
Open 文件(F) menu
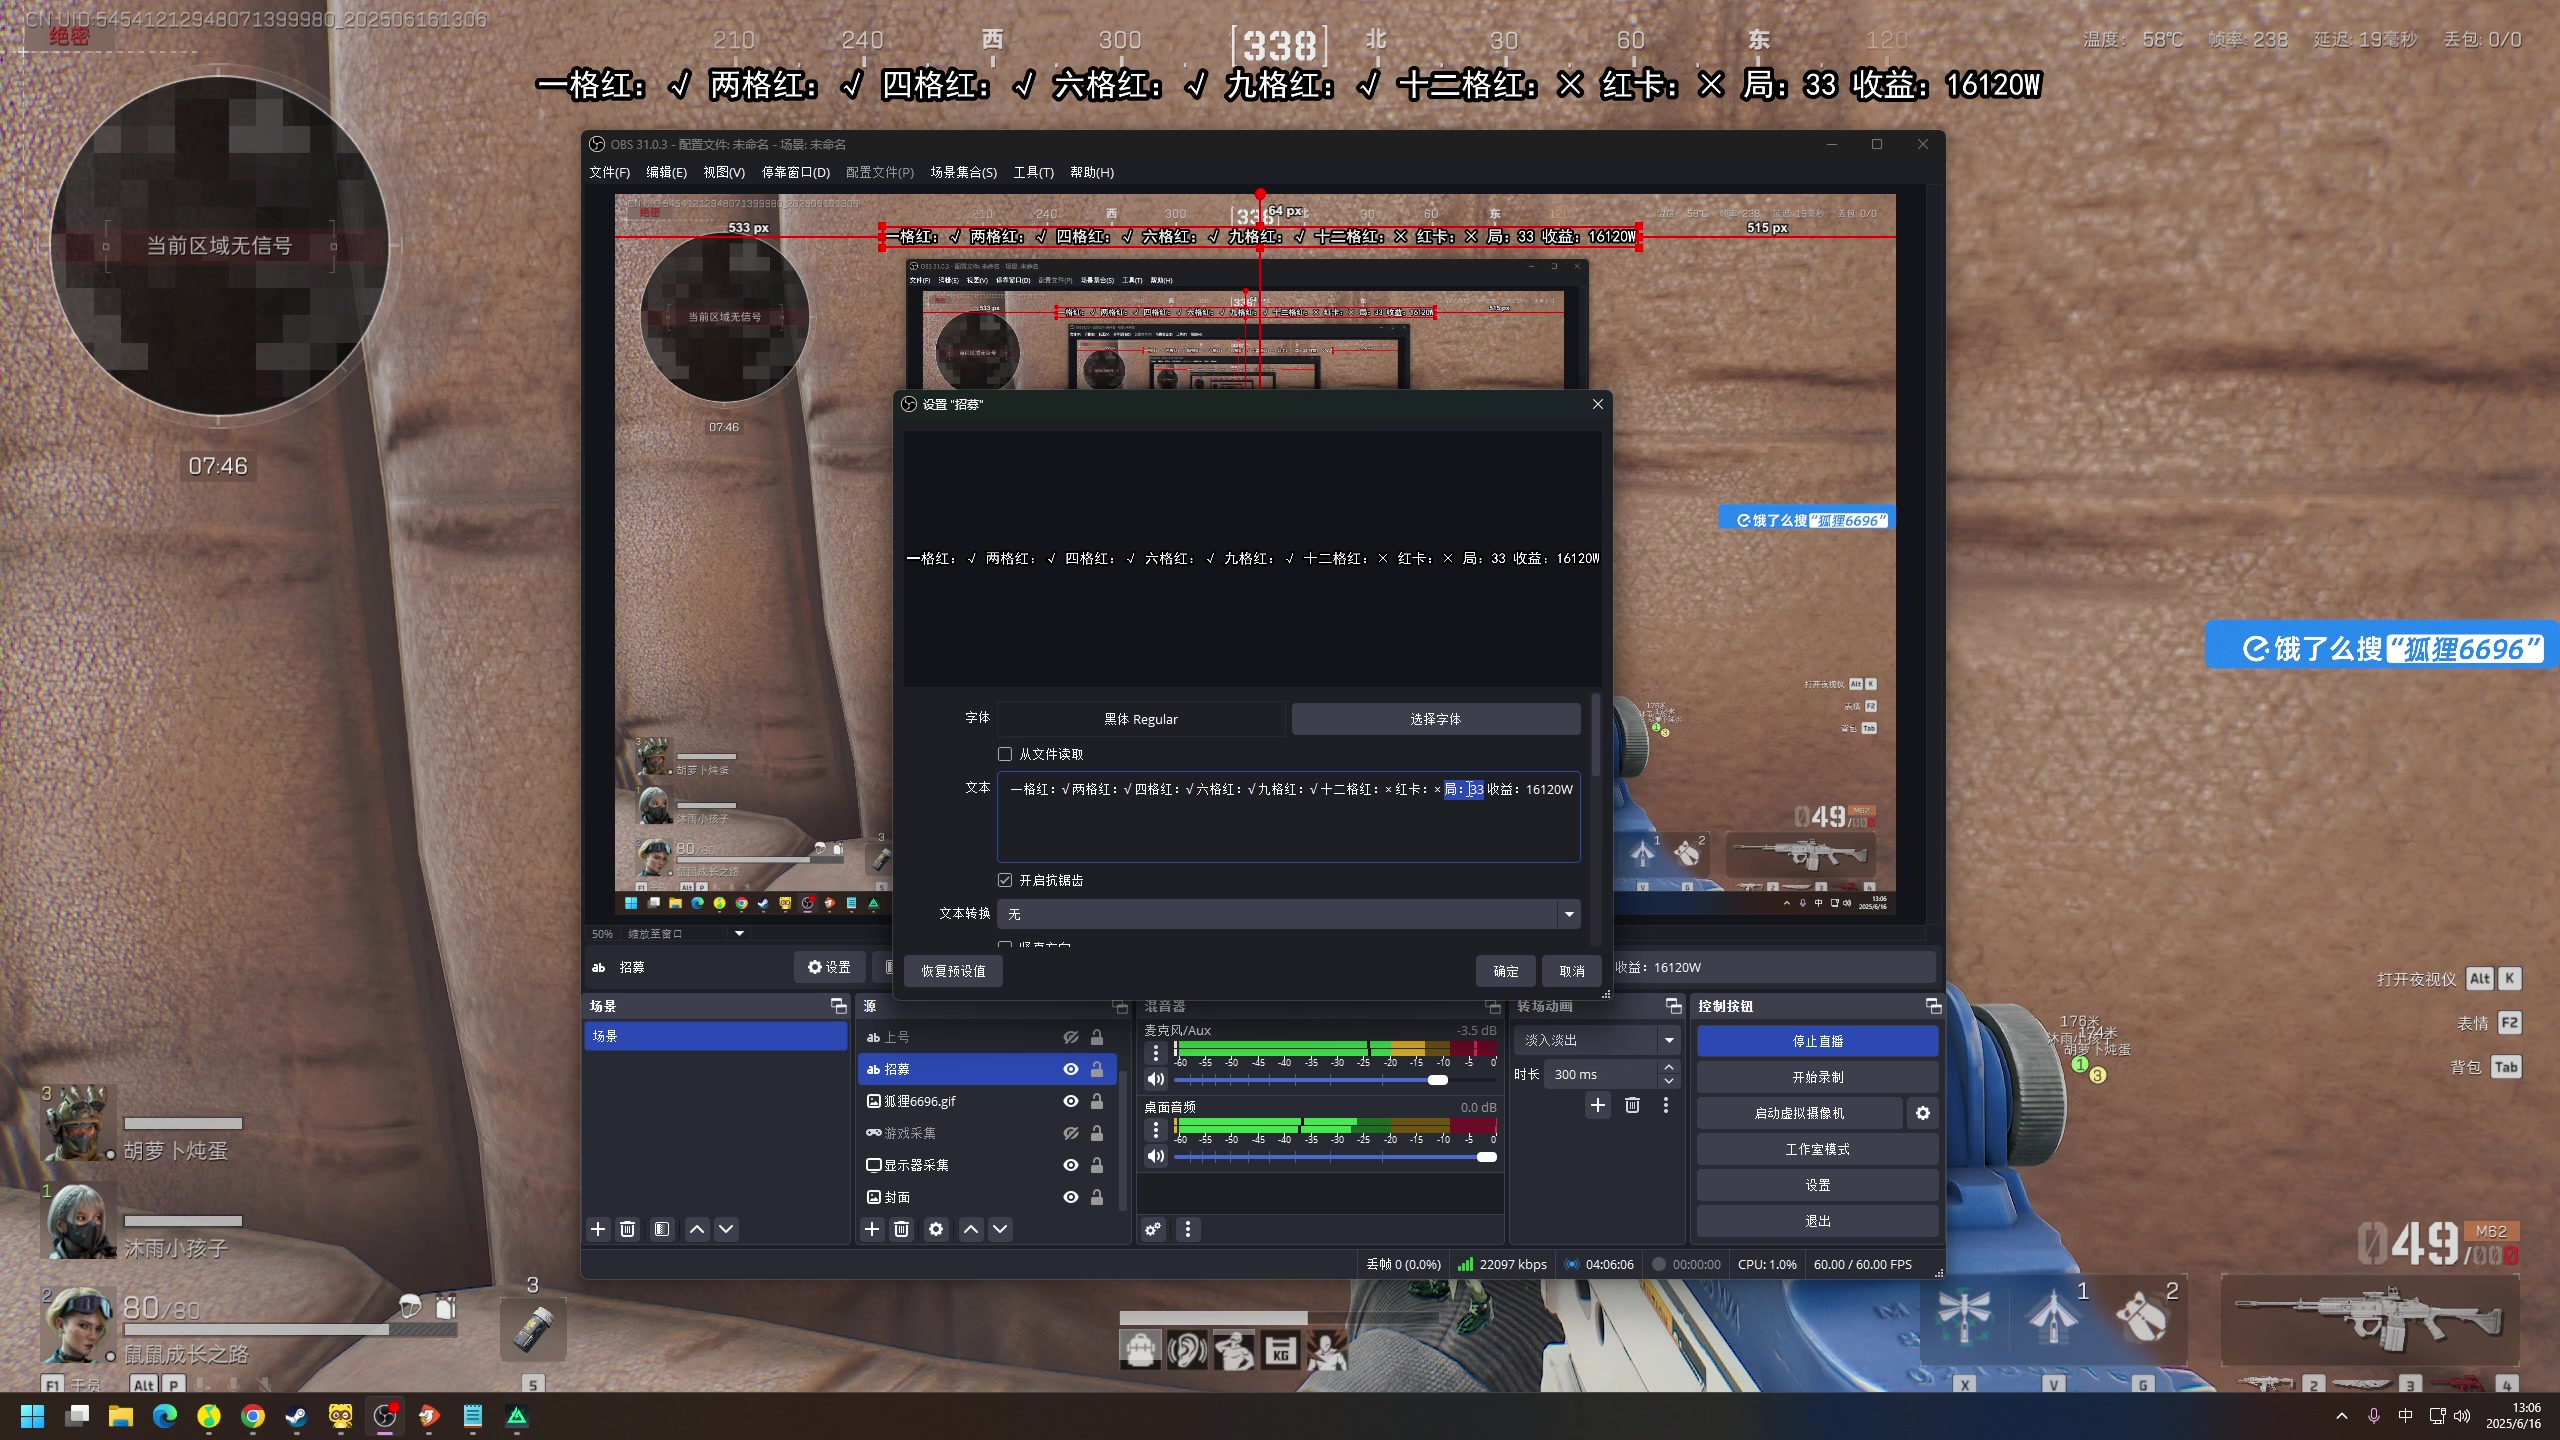609,172
